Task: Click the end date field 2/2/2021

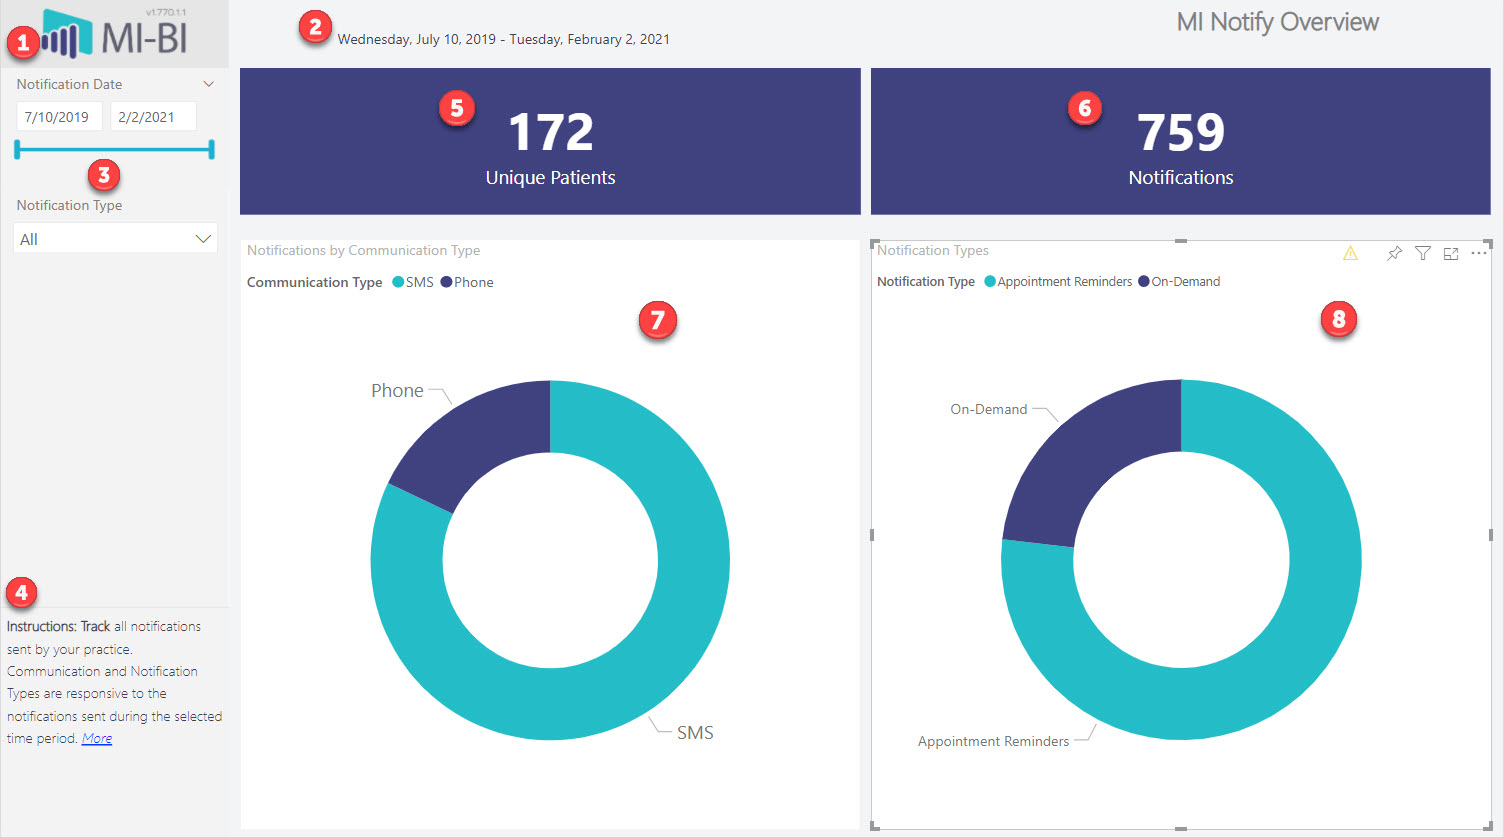Action: click(x=153, y=117)
